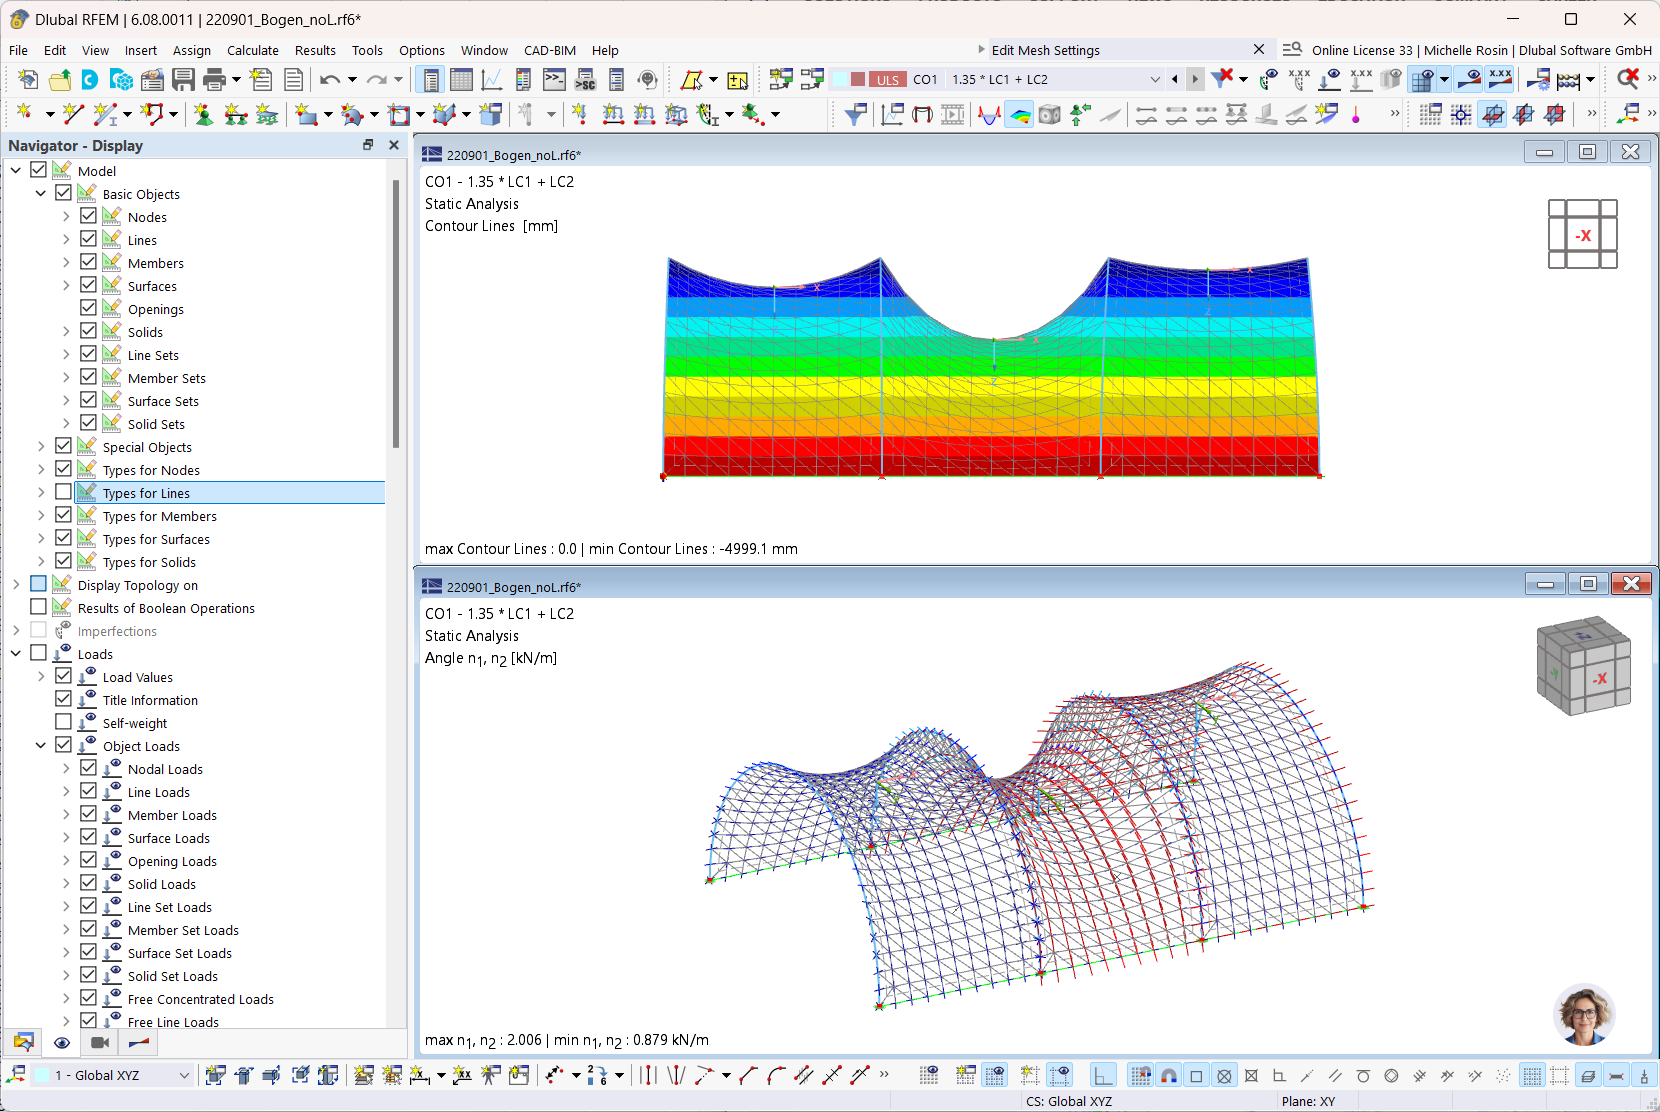Open the Insert menu

pos(140,50)
